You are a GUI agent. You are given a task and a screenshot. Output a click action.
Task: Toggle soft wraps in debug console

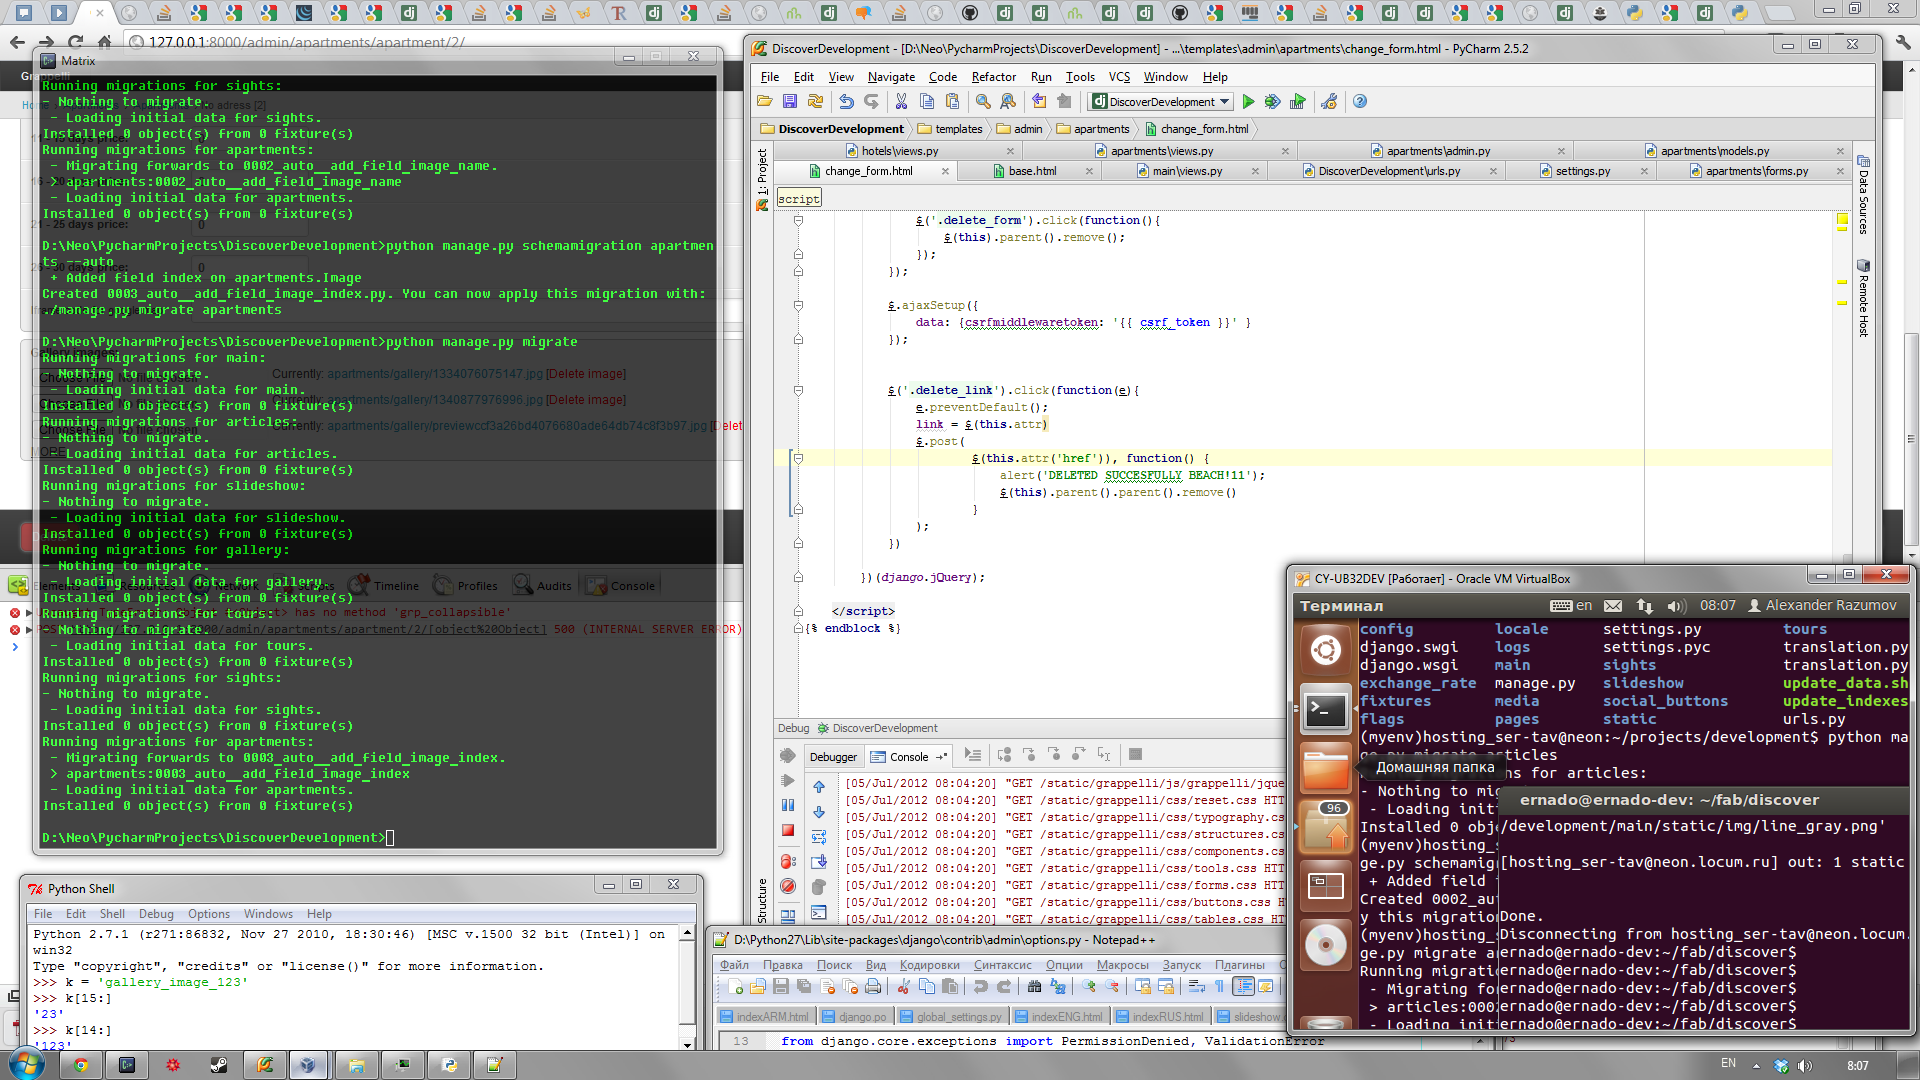click(x=819, y=837)
